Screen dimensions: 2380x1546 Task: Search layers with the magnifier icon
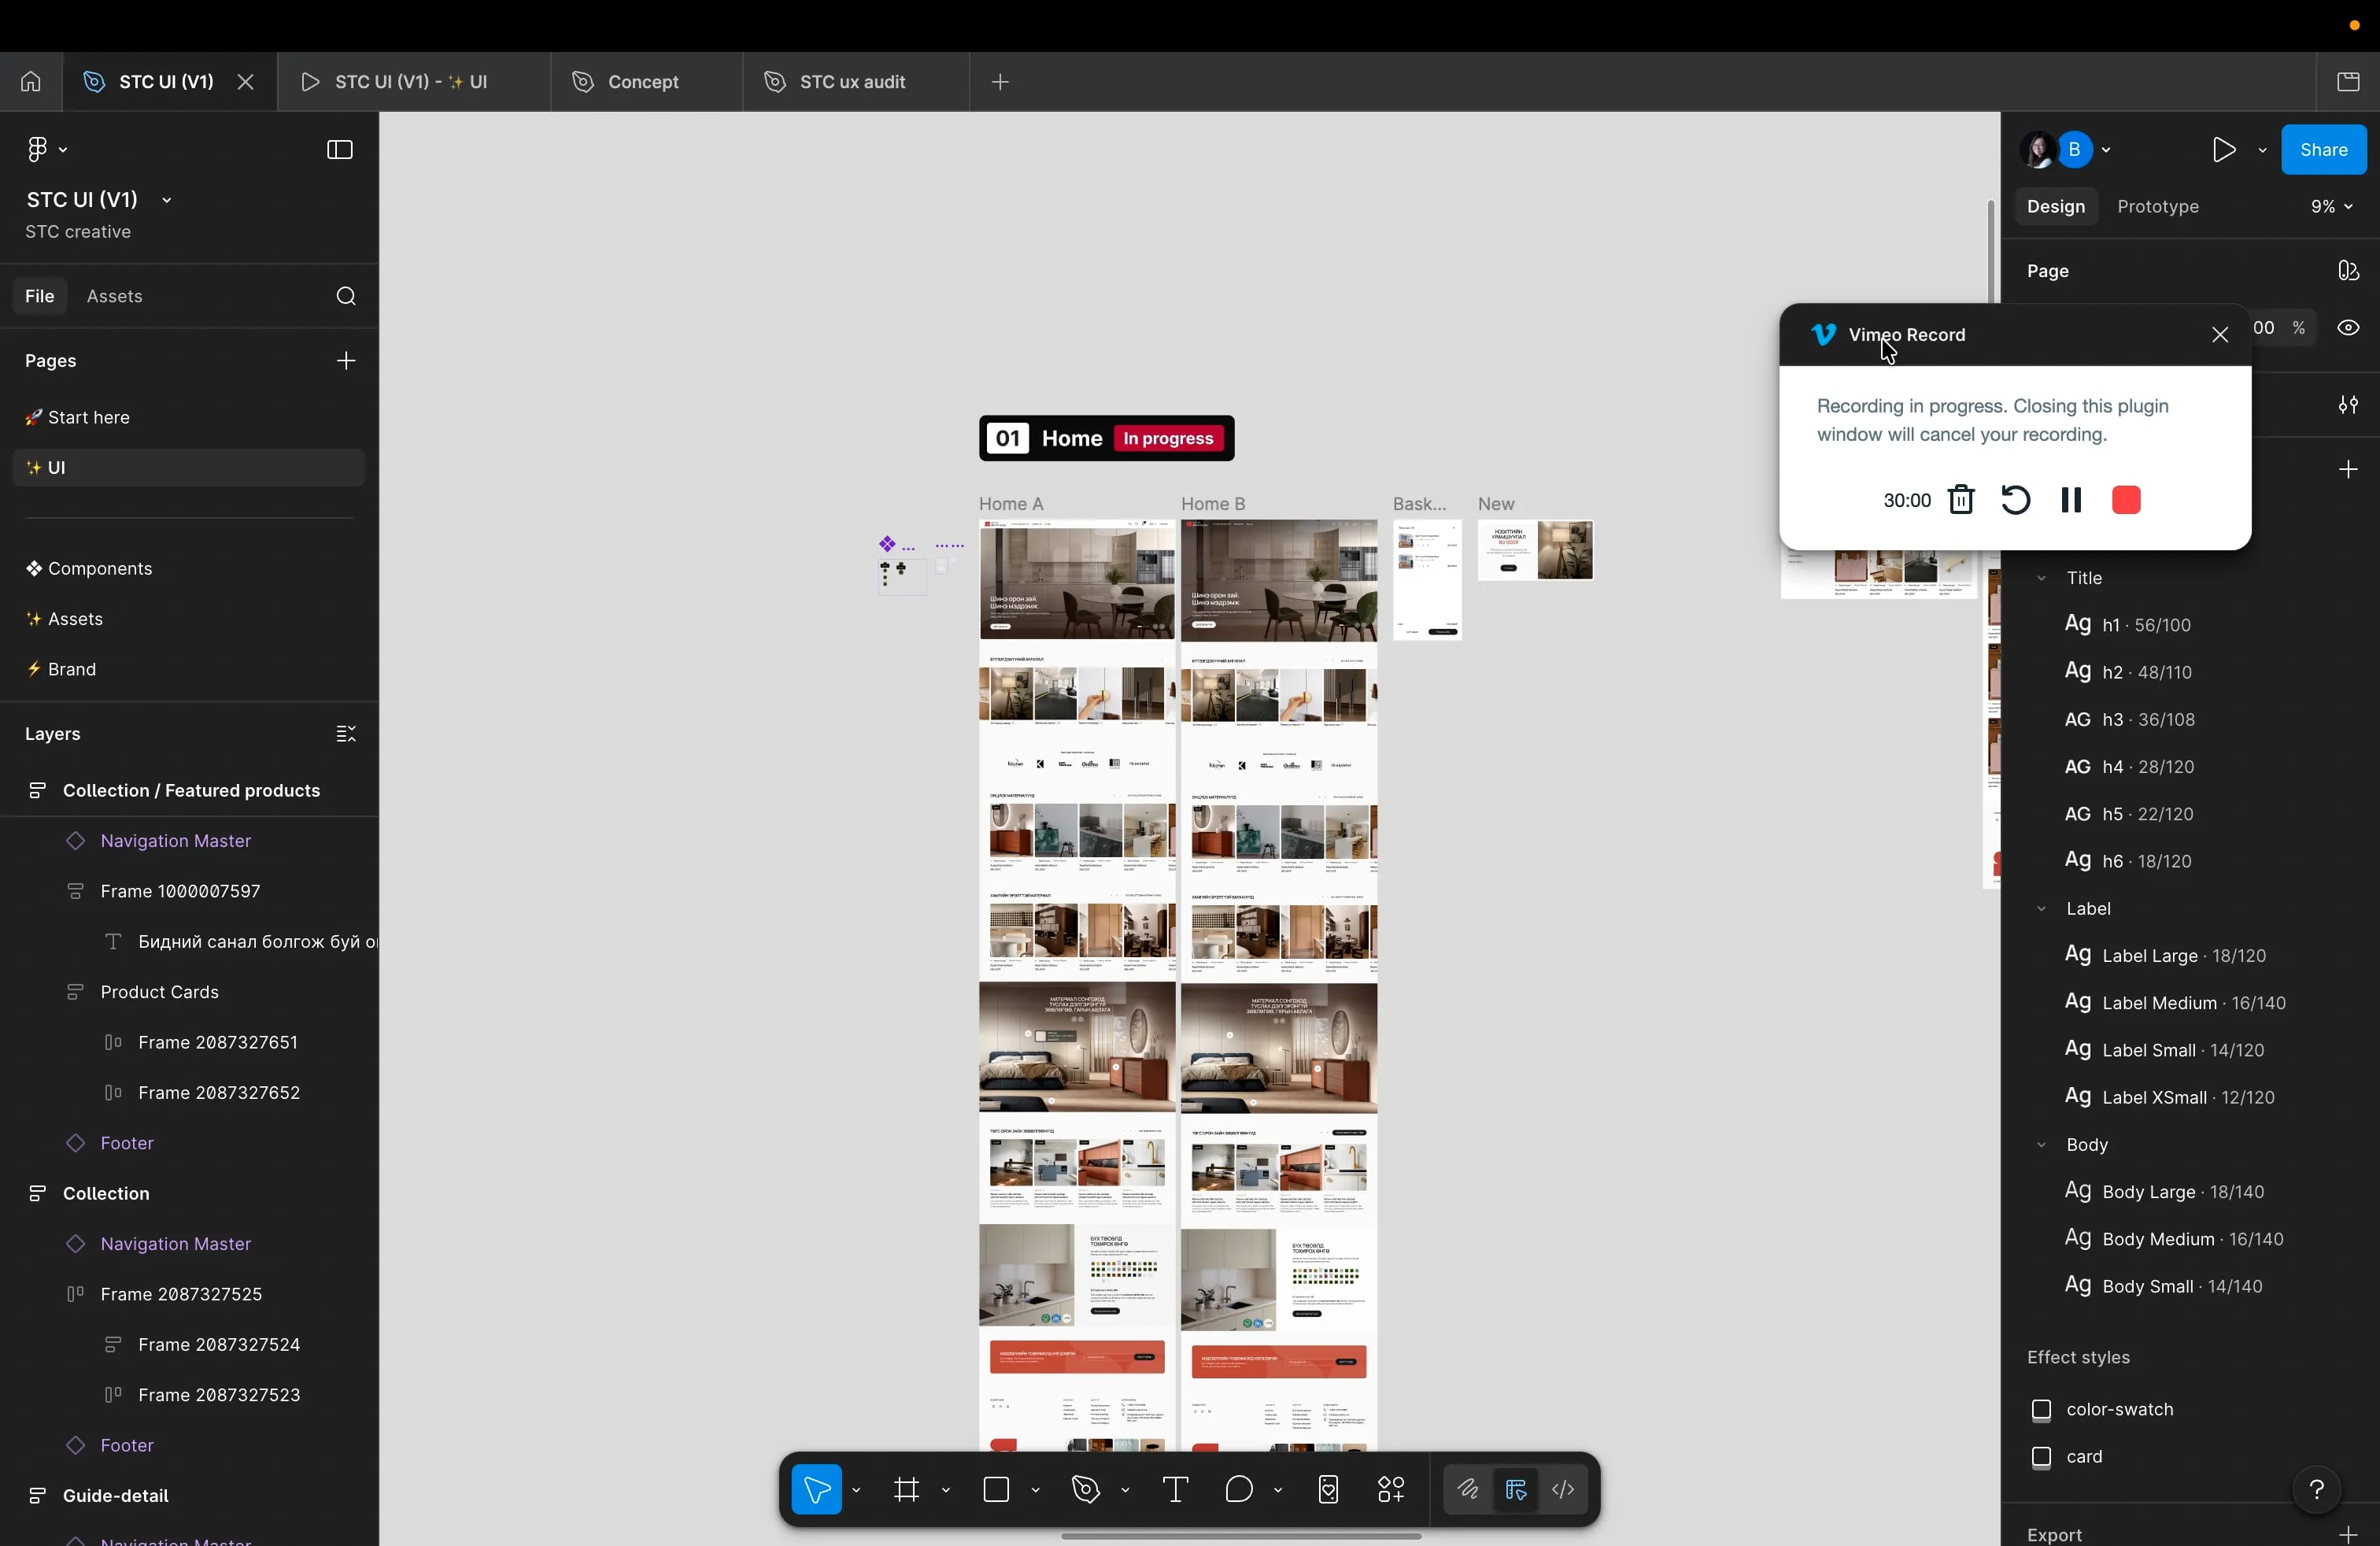[x=346, y=297]
